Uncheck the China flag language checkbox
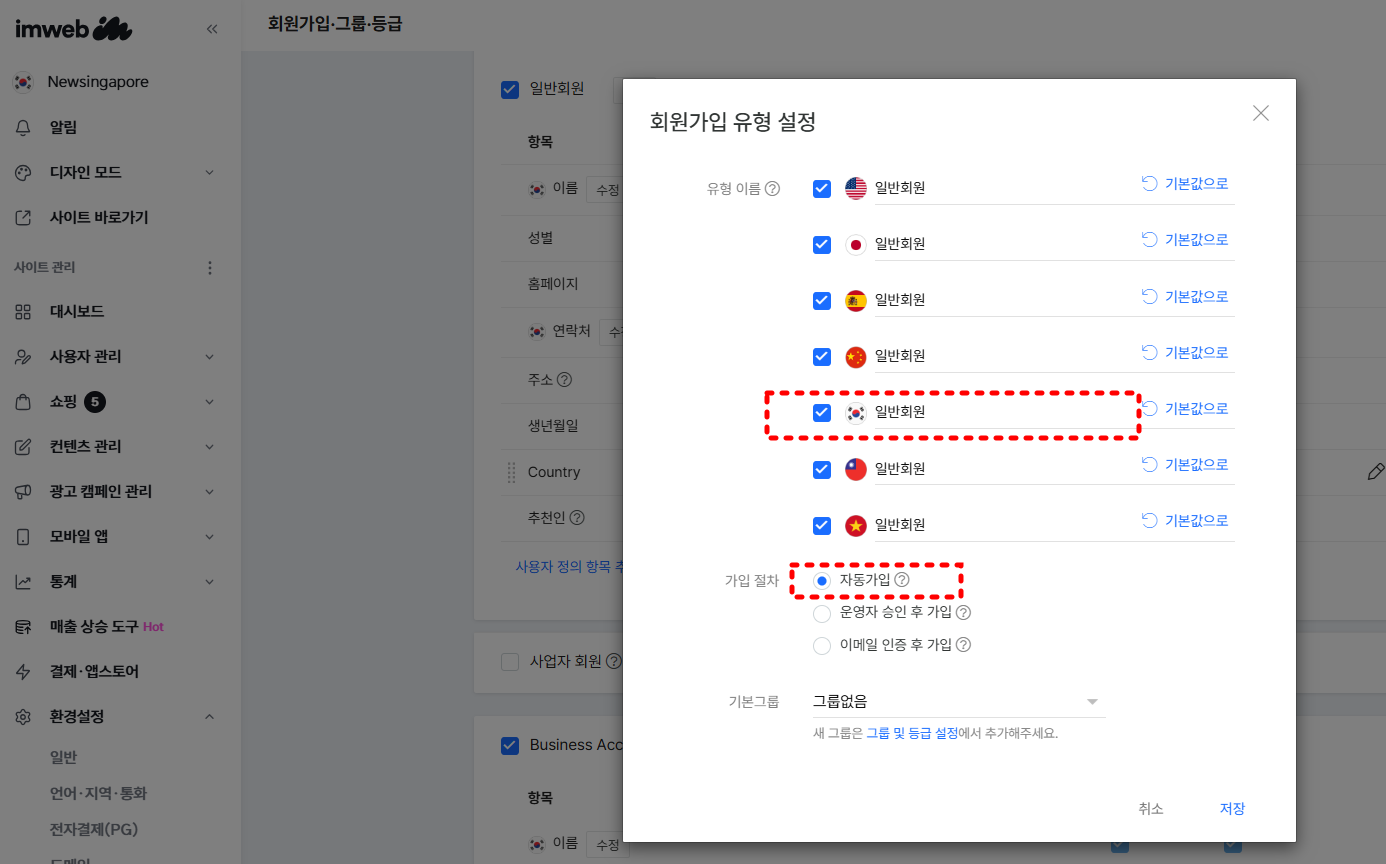 click(822, 357)
